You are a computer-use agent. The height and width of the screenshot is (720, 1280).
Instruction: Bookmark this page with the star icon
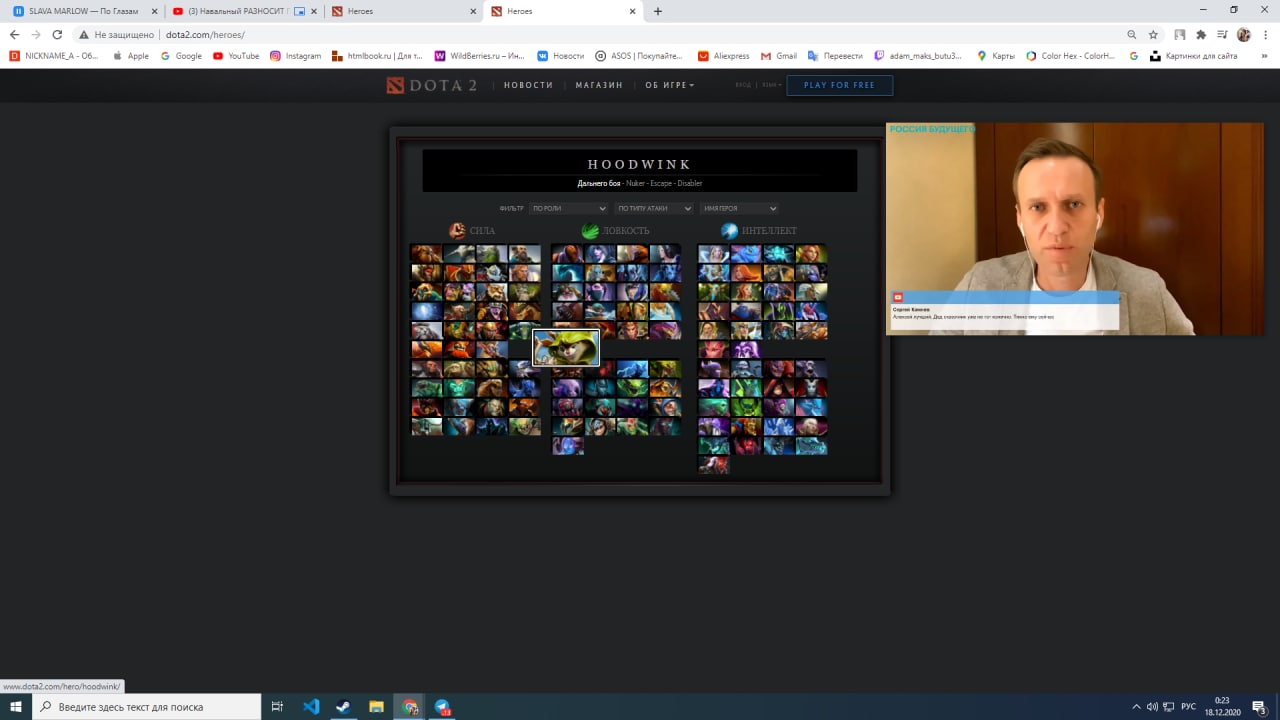tap(1152, 34)
